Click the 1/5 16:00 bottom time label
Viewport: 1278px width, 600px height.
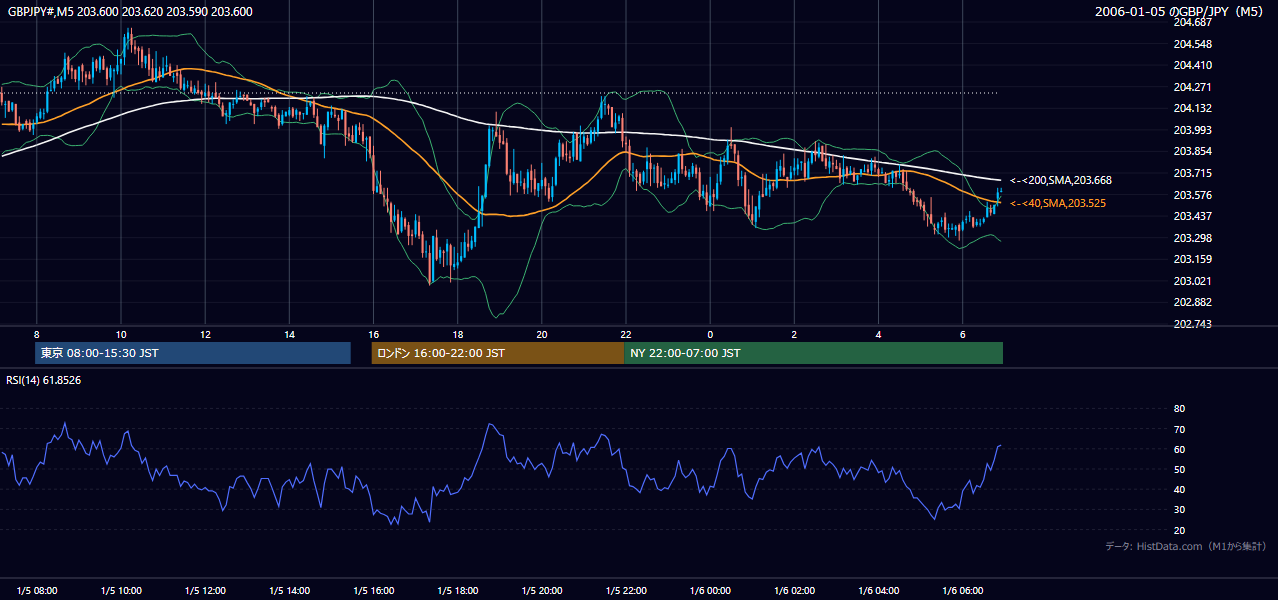click(373, 590)
